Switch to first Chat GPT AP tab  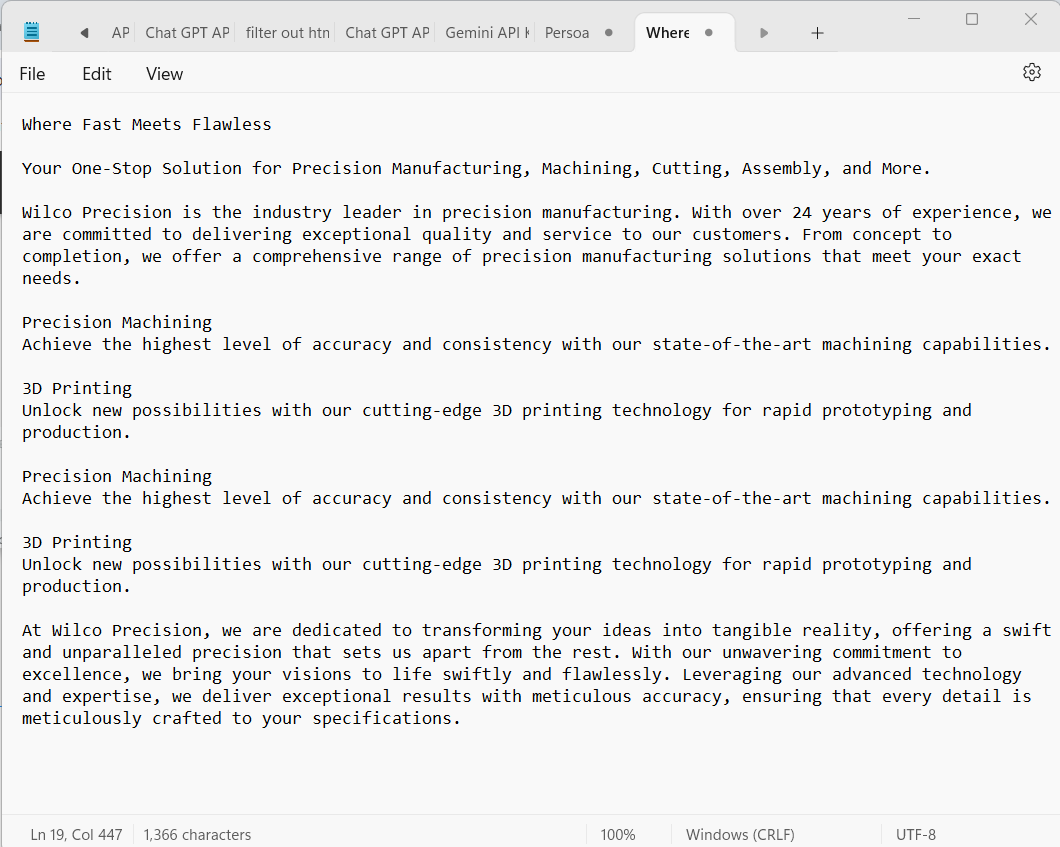[x=187, y=32]
